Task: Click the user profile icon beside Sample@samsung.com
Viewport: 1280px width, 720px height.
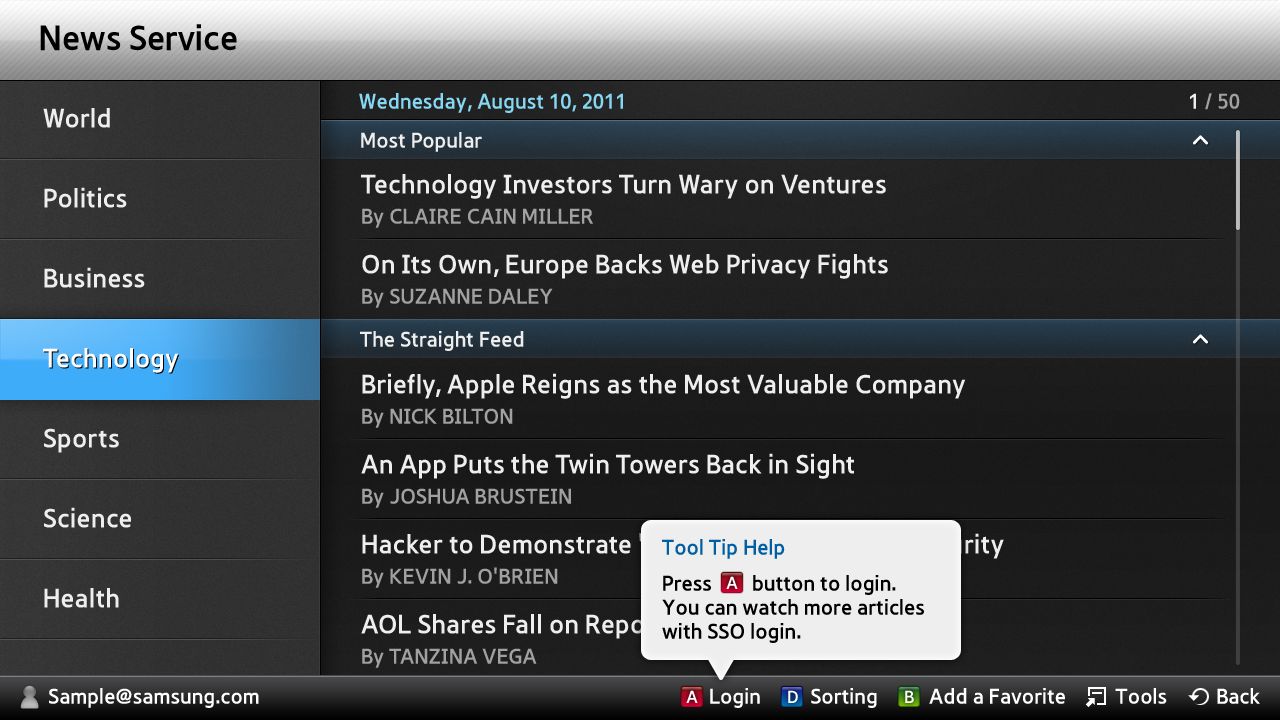Action: point(30,697)
